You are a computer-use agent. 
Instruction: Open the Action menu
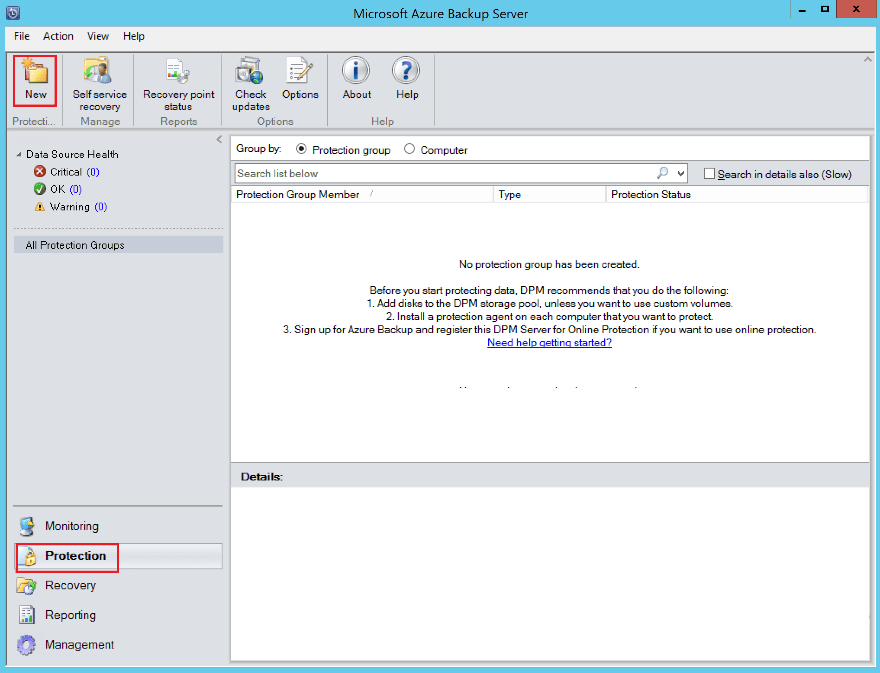click(x=58, y=36)
